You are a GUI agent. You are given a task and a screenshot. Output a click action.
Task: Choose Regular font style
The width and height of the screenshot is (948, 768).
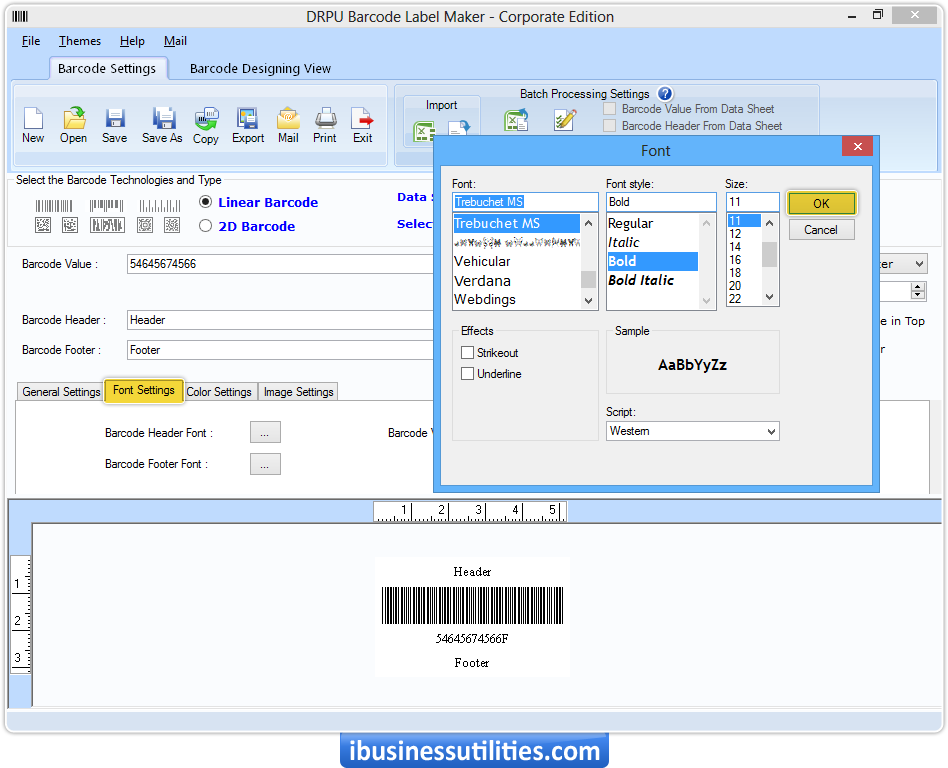coord(630,223)
